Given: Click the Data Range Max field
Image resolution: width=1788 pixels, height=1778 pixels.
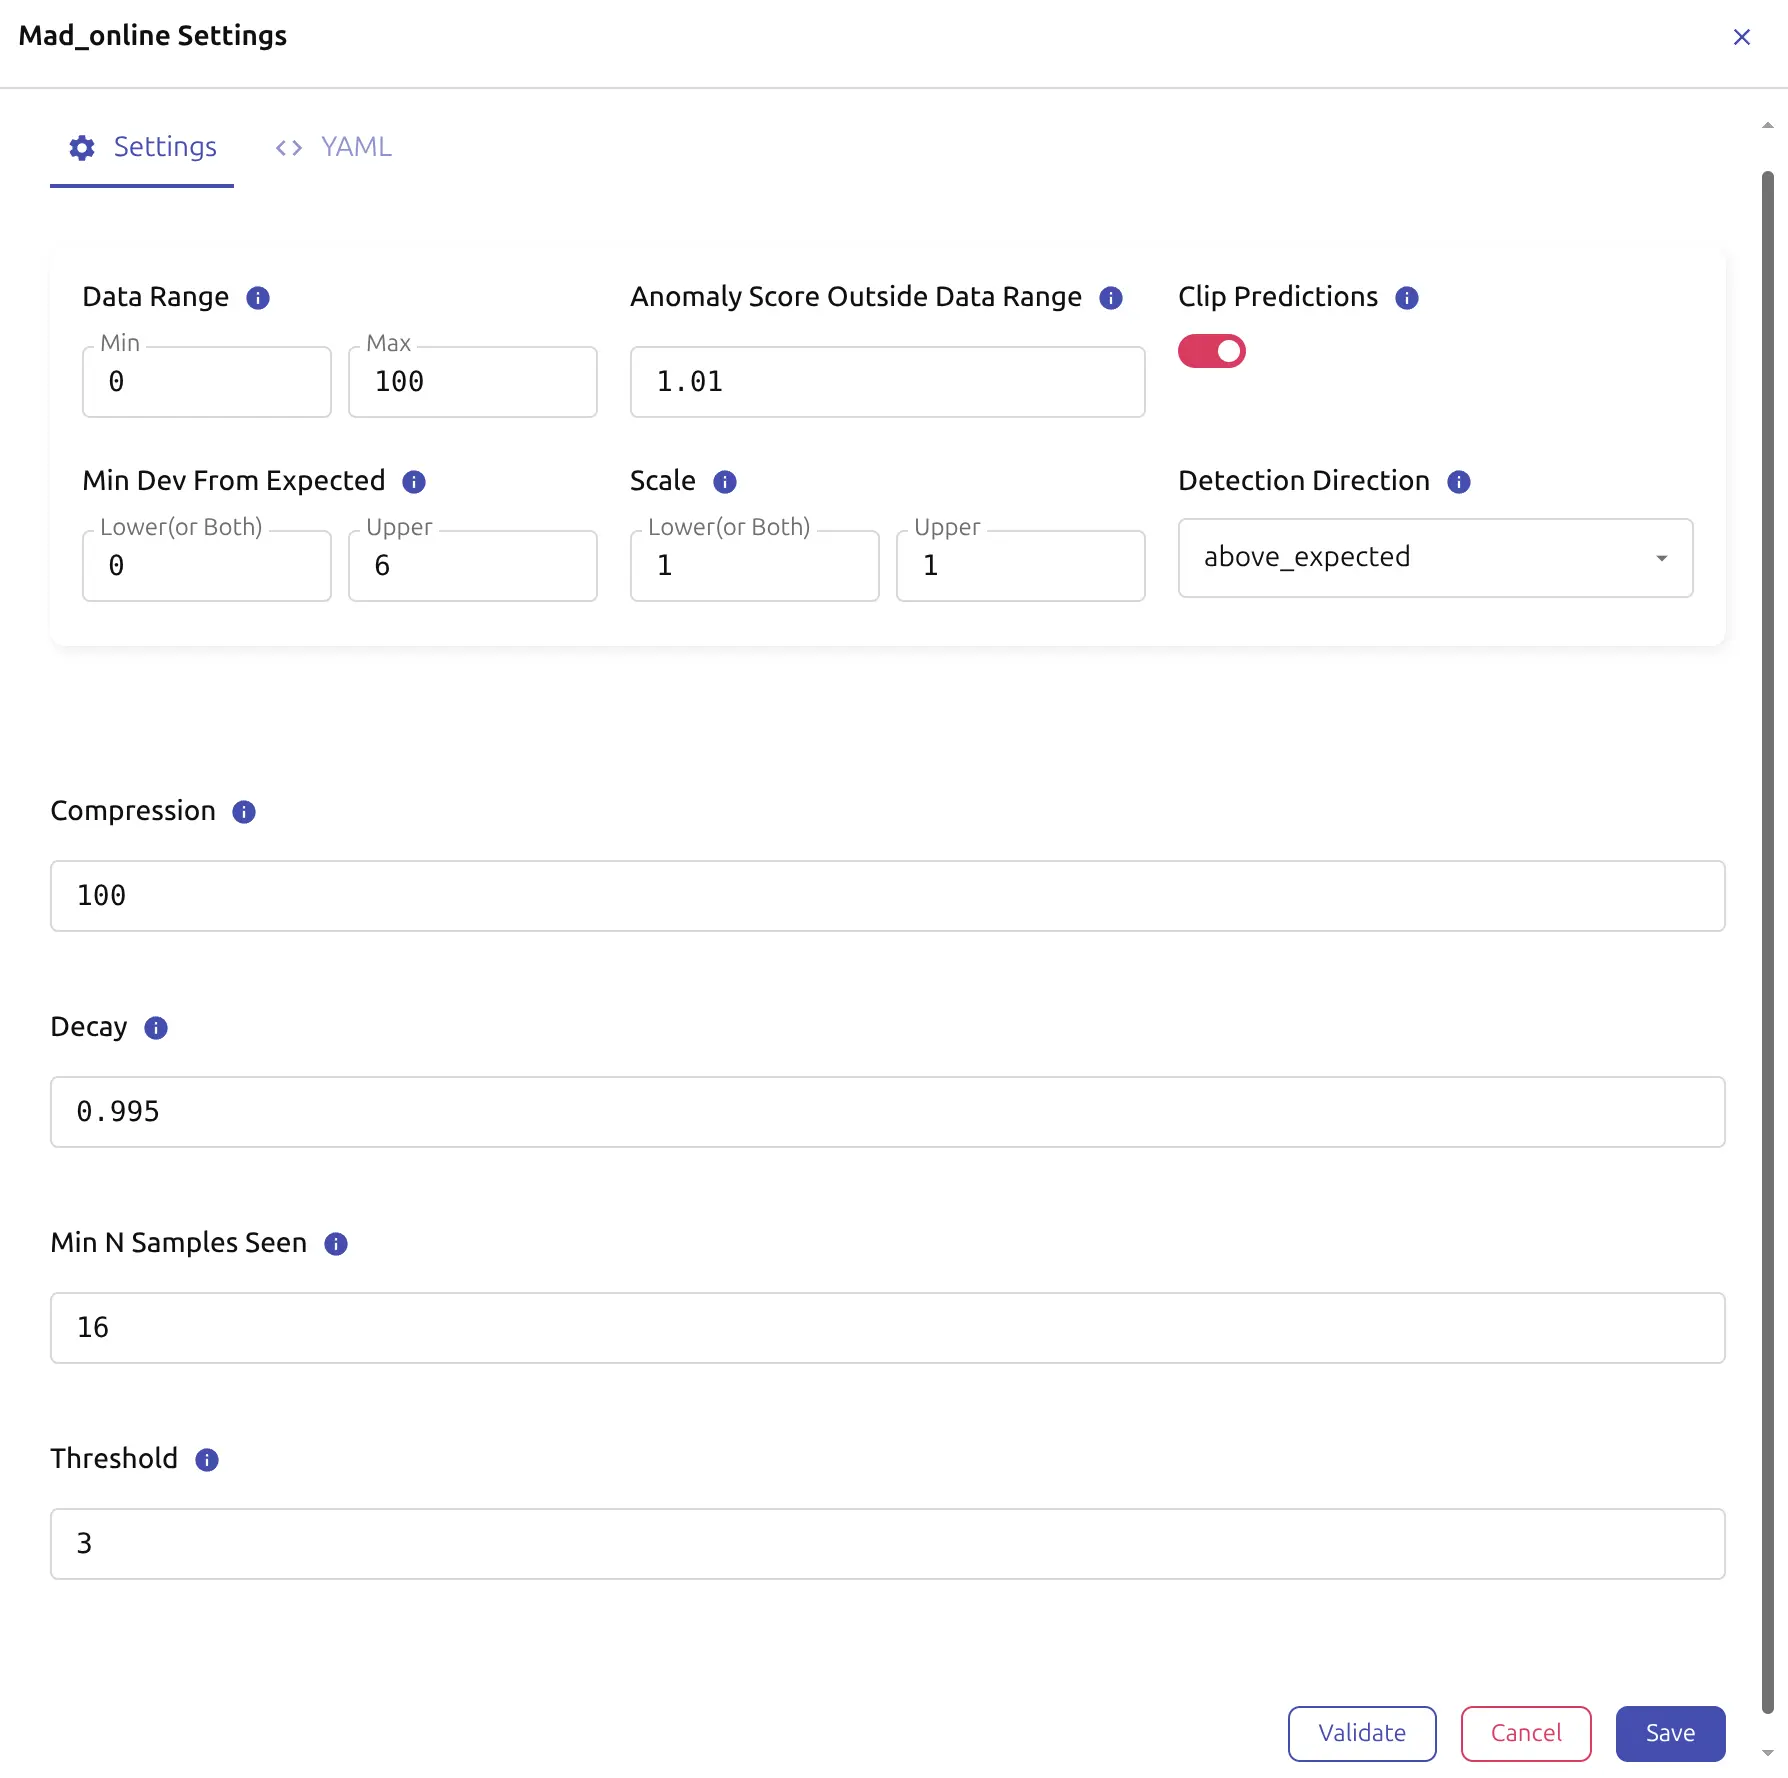Looking at the screenshot, I should 472,382.
